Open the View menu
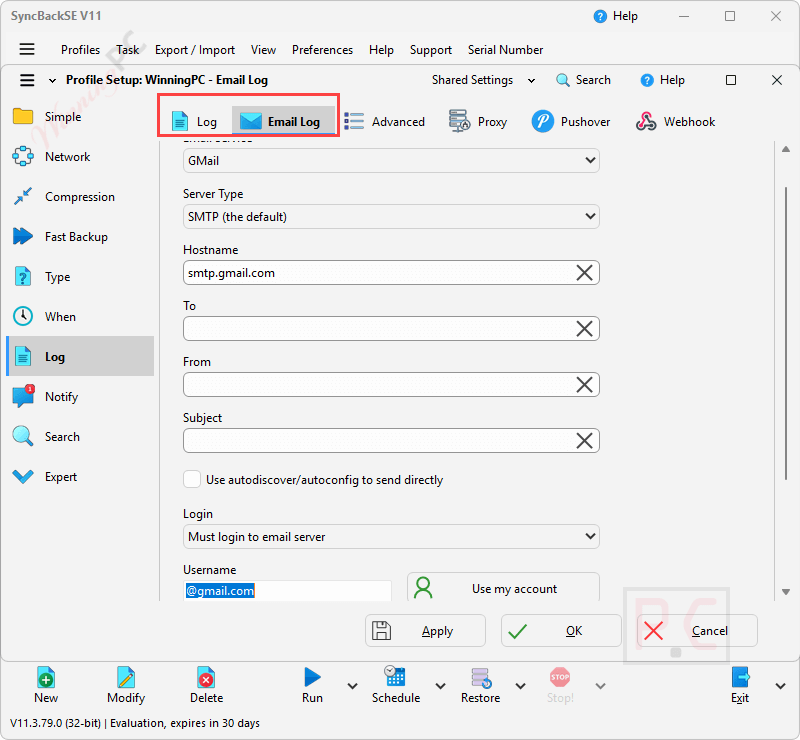This screenshot has height=740, width=800. 263,50
